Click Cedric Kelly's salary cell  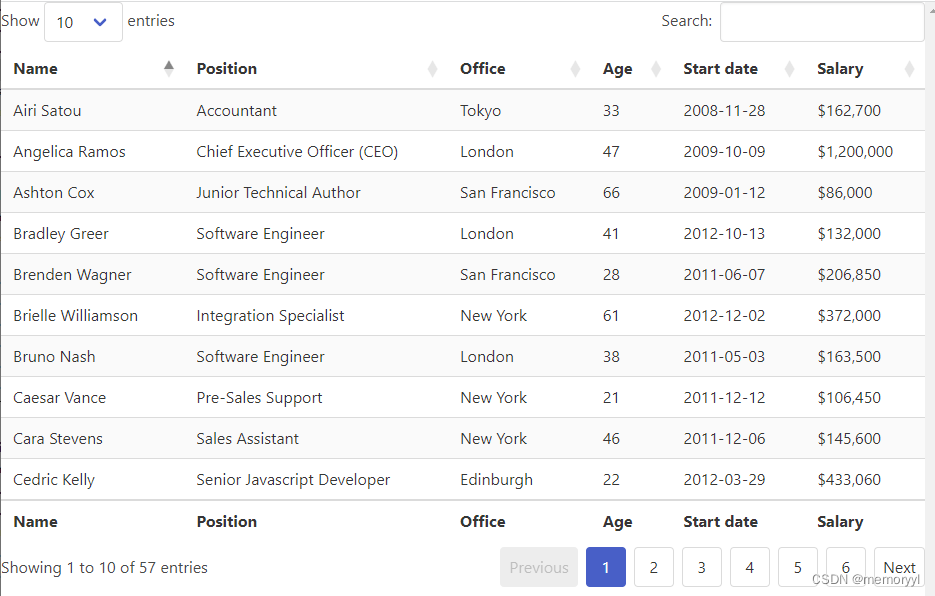tap(849, 480)
